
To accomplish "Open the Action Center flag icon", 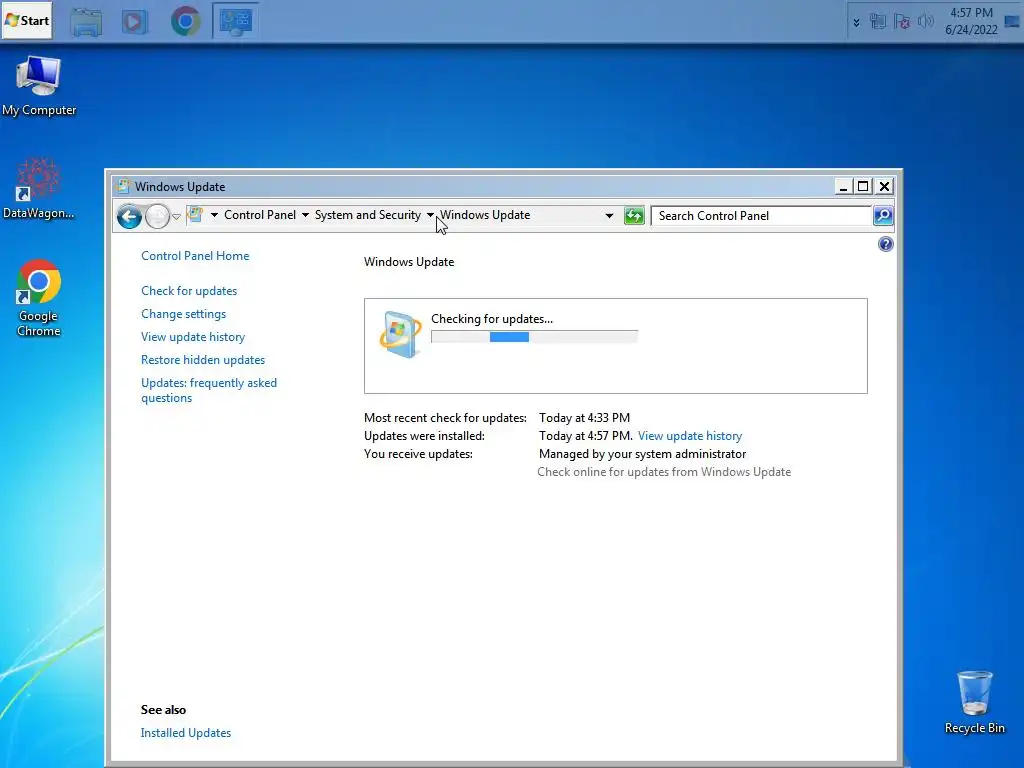I will [x=902, y=22].
